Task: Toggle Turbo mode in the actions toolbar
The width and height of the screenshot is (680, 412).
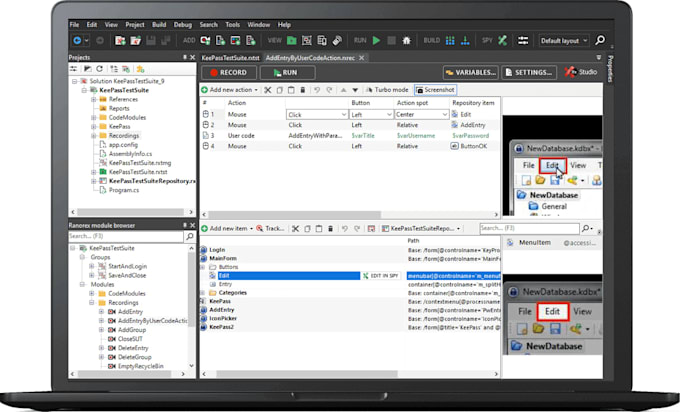Action: (385, 90)
